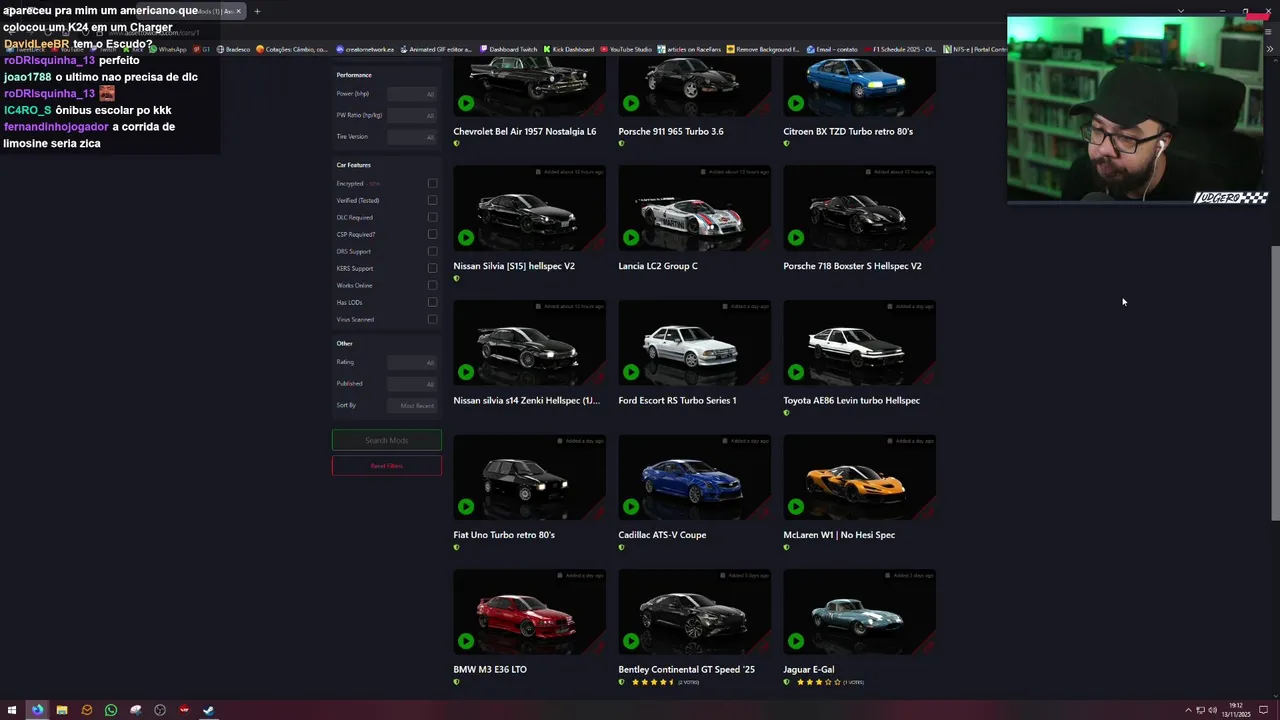Click green play icon on Chevrolet Bel Air card
1280x720 pixels.
(x=466, y=103)
